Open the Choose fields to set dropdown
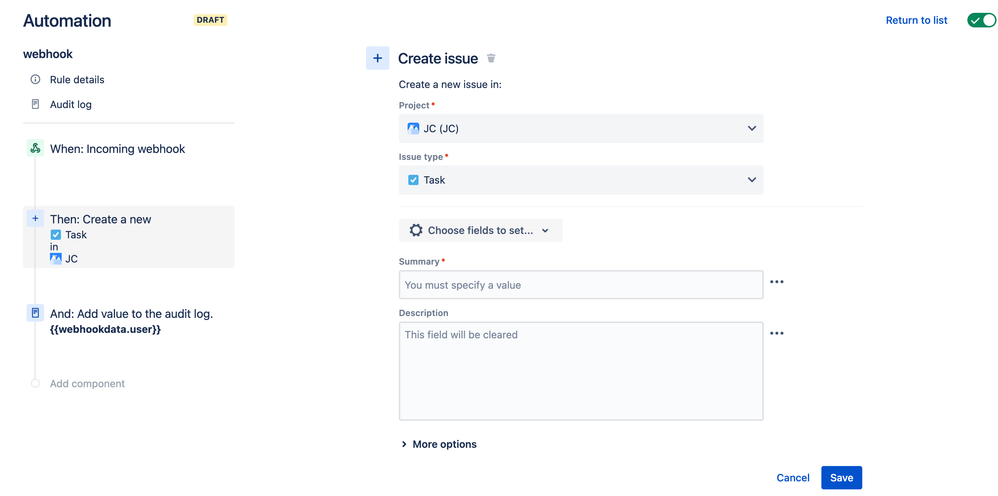Image resolution: width=998 pixels, height=496 pixels. (481, 230)
